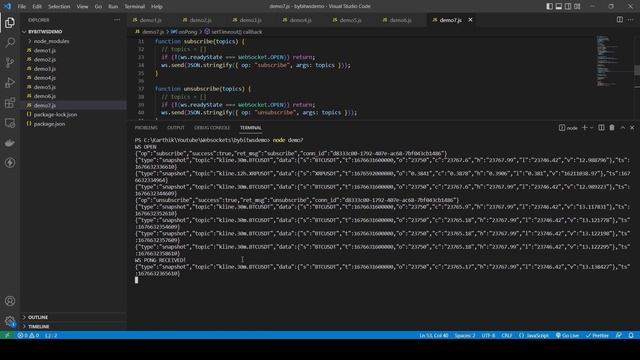Open the Docker view in activity bar

pos(10,143)
